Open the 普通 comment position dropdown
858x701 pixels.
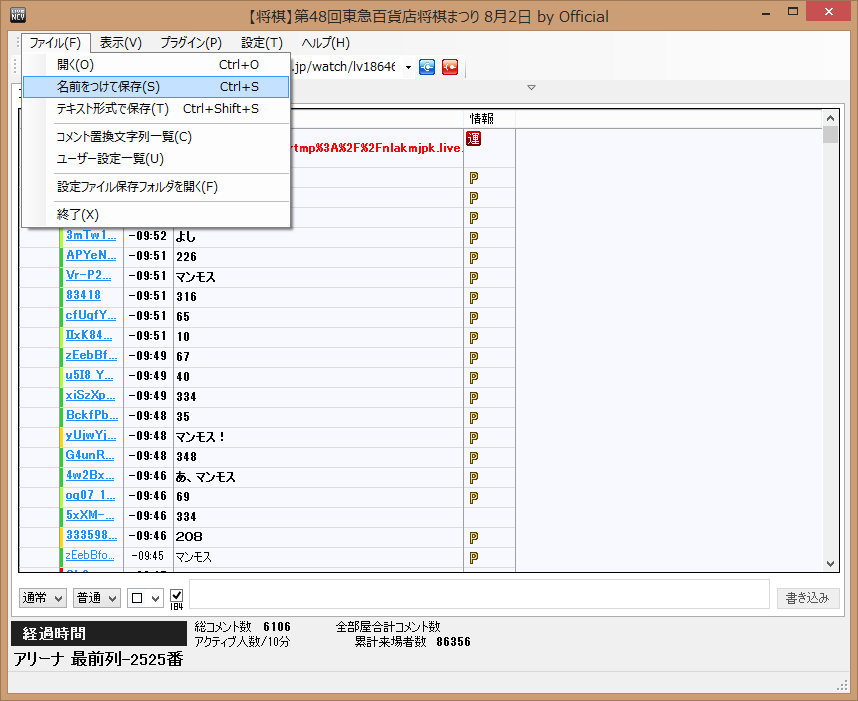(98, 598)
